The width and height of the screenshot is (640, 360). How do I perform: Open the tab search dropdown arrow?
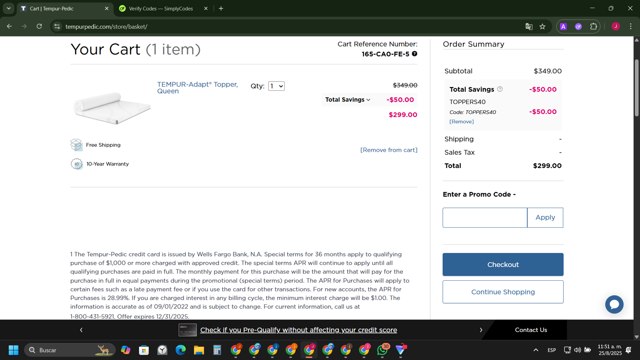9,8
